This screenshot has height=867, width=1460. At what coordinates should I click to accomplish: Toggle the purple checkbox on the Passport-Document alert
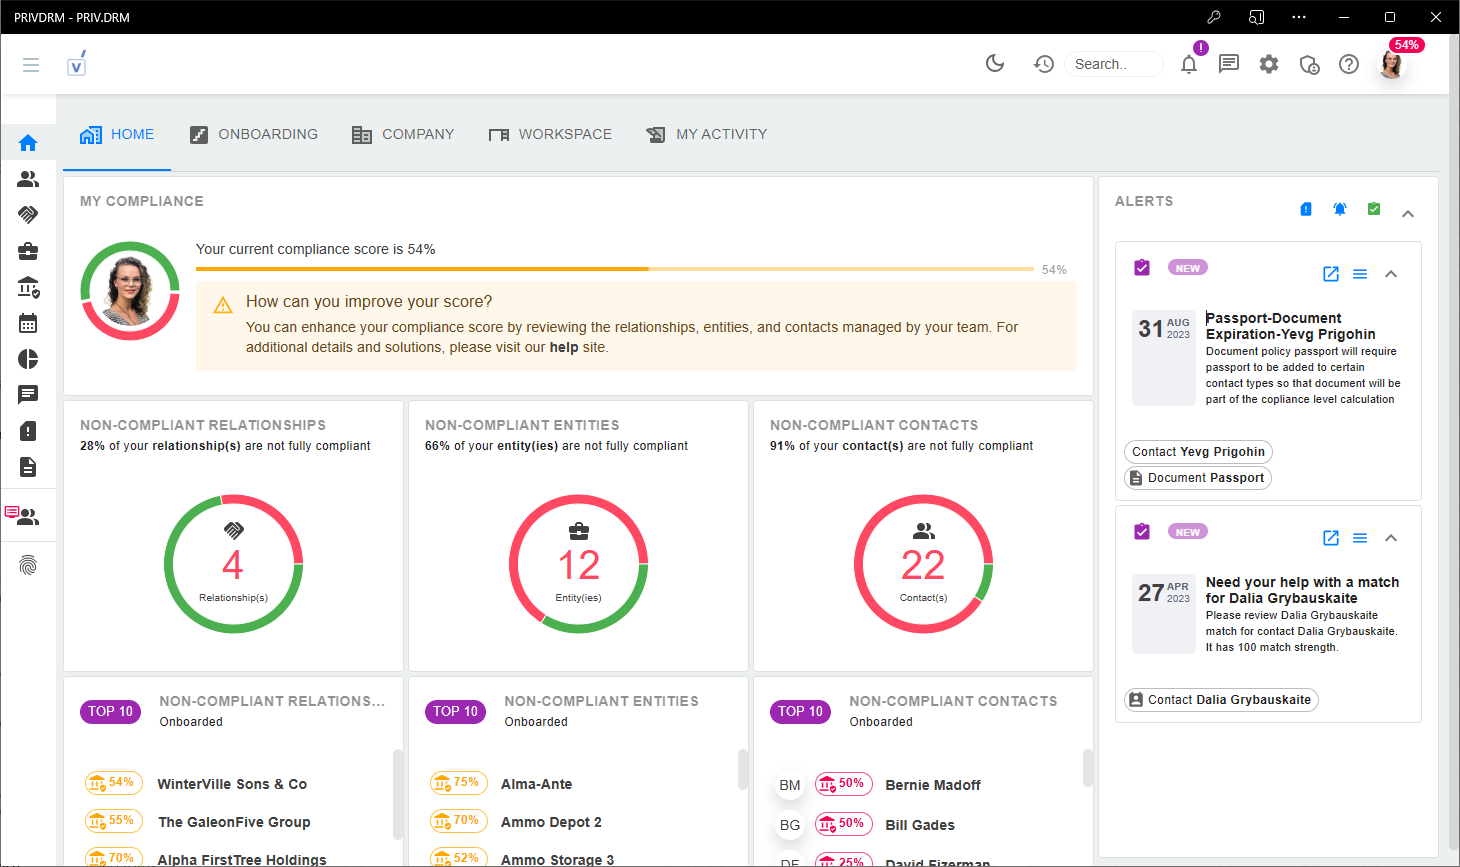1141,267
